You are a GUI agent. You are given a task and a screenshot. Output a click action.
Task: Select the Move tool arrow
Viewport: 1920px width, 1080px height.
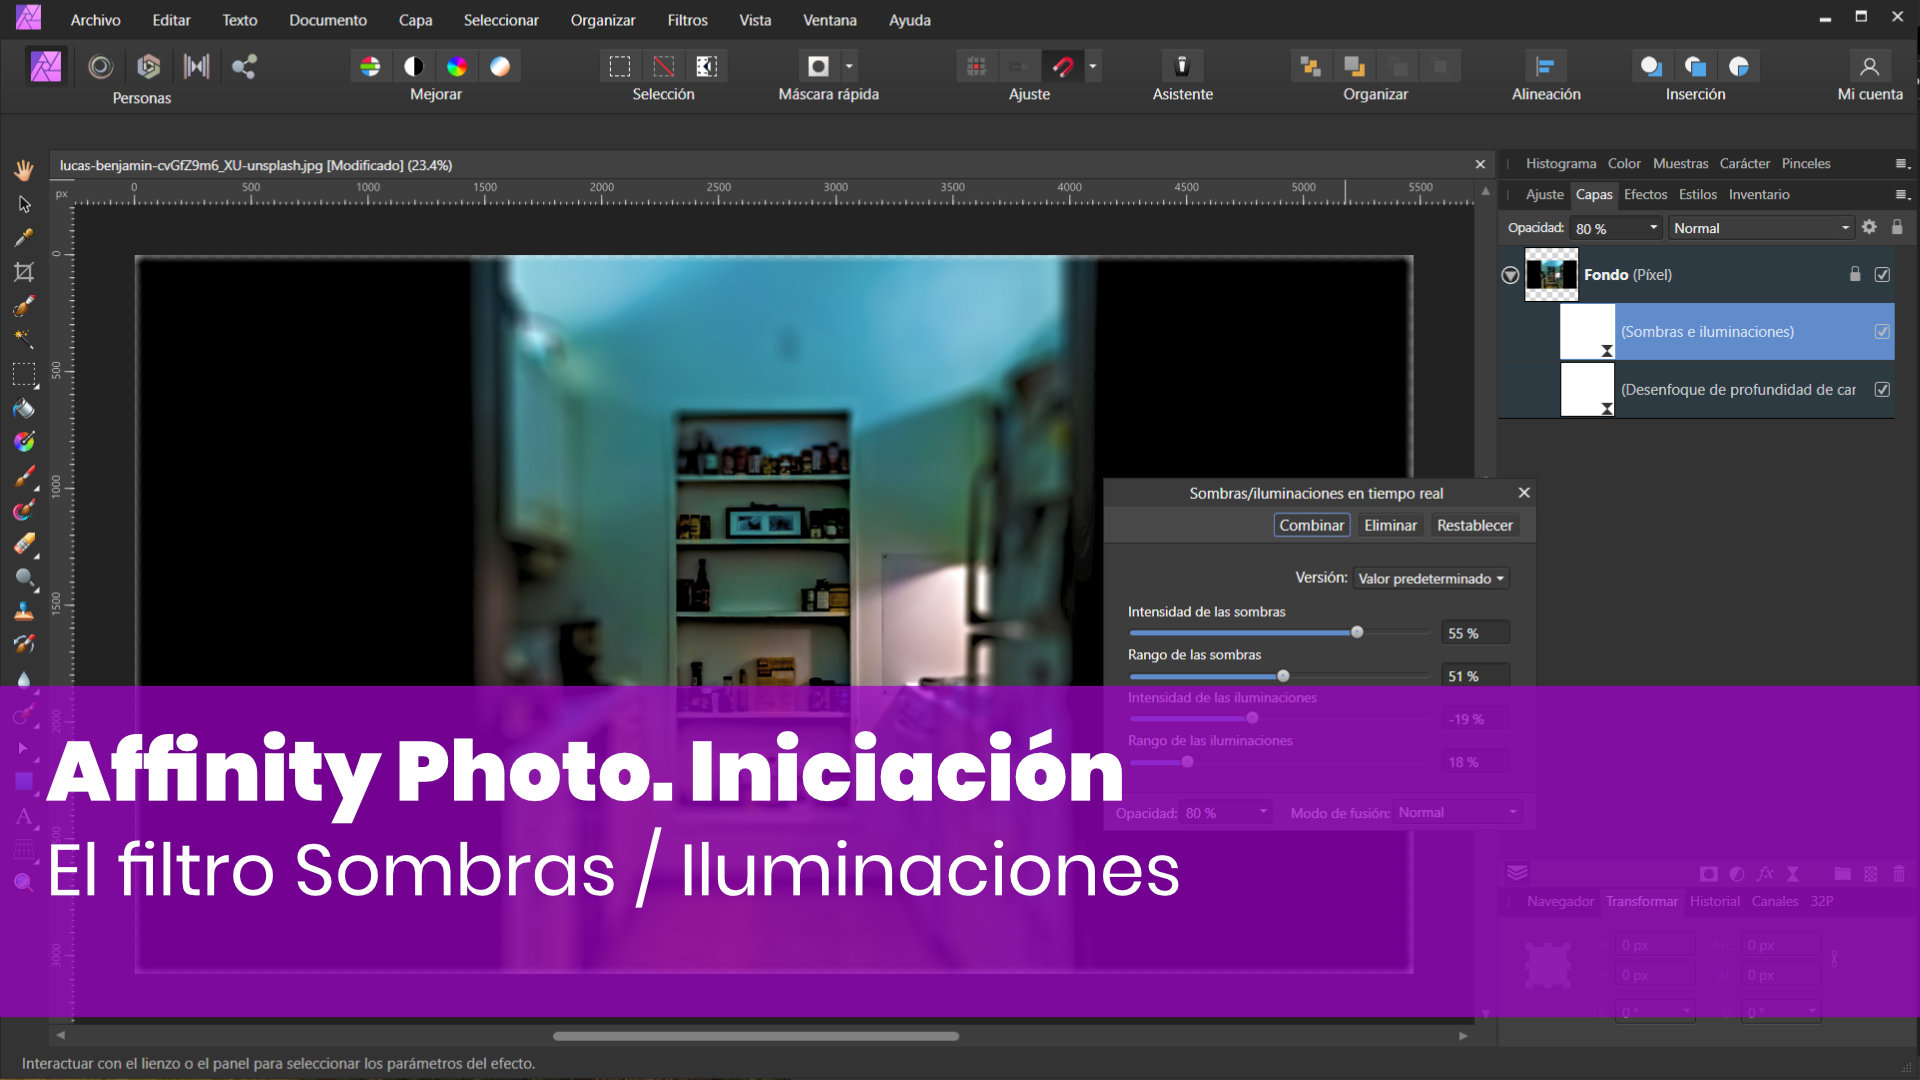(24, 204)
